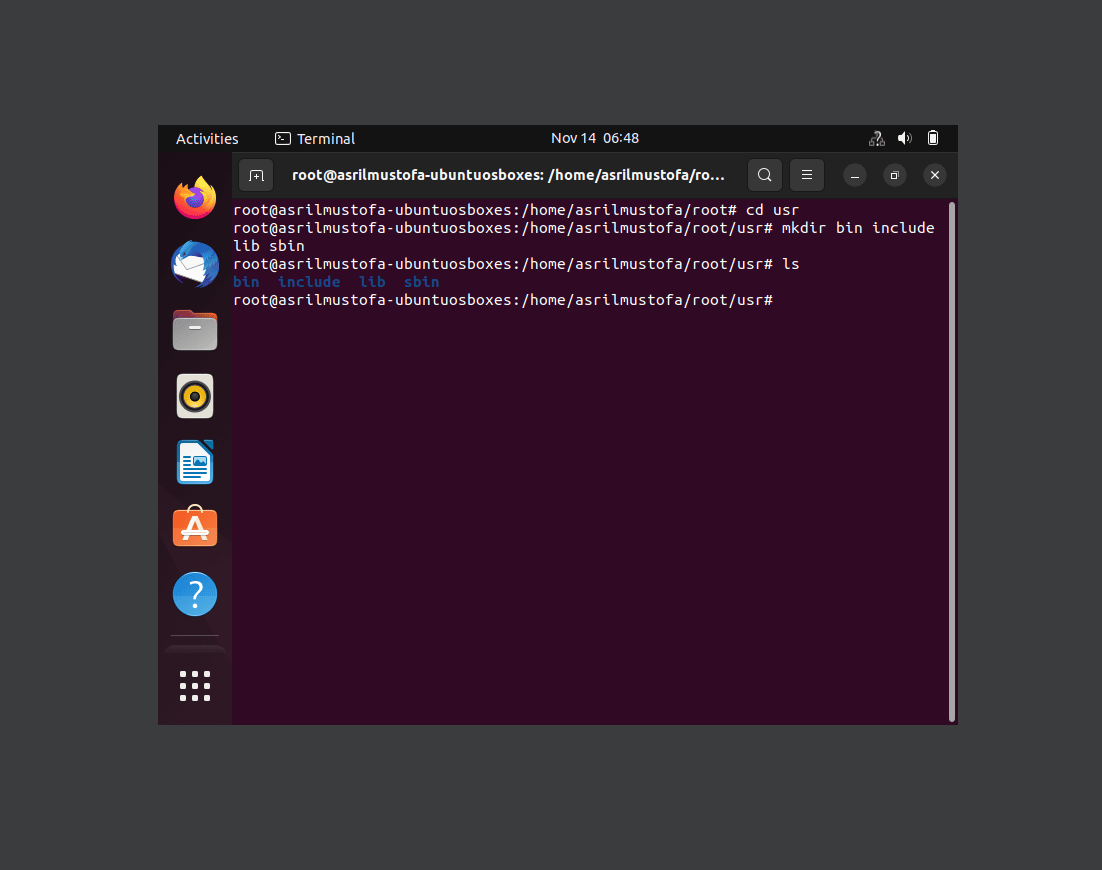Click the 'include' directory in ls output
1102x870 pixels.
(309, 282)
